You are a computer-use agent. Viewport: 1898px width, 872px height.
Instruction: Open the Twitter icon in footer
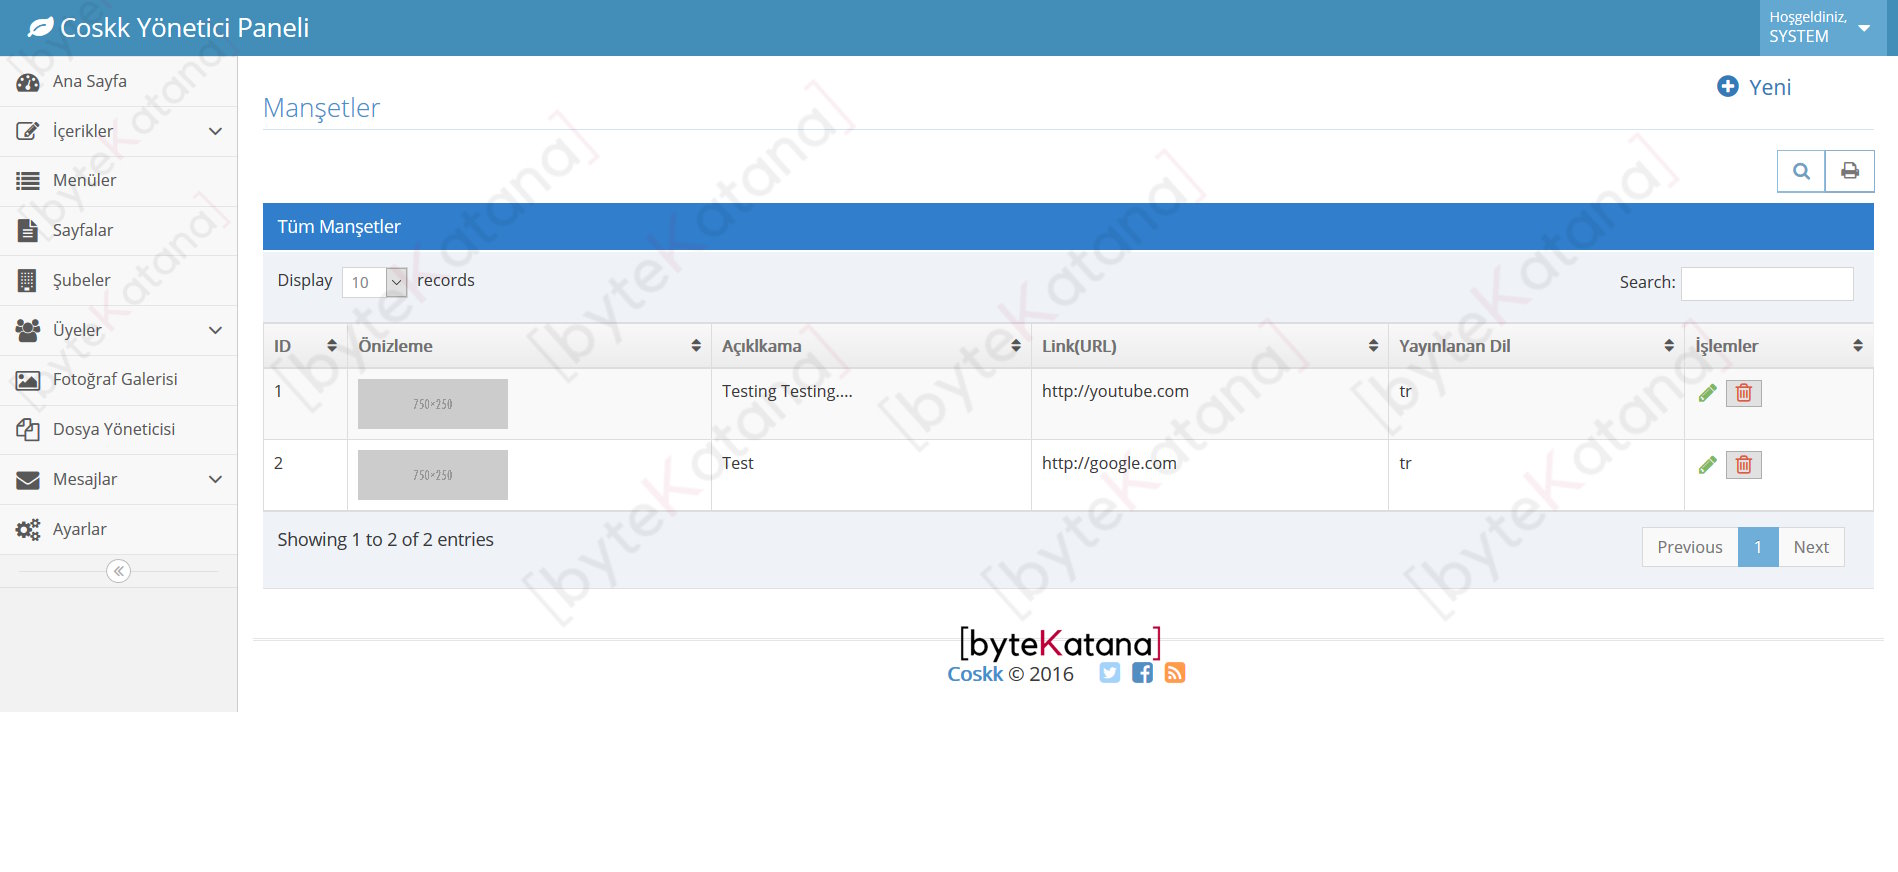point(1109,673)
